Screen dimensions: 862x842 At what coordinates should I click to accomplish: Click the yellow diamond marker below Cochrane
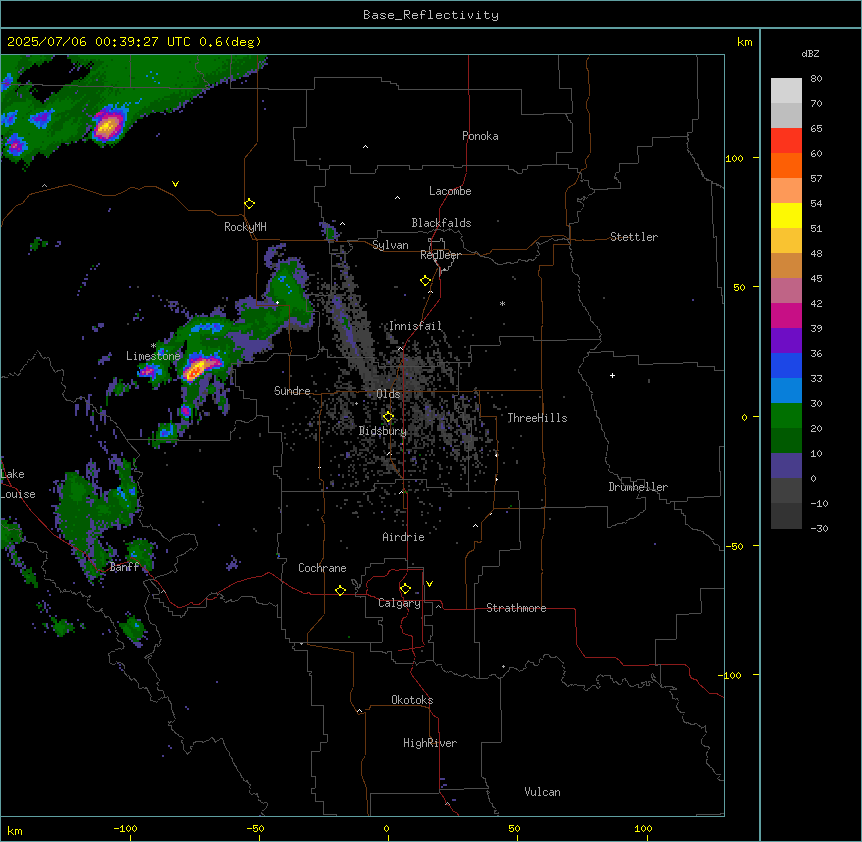[340, 590]
